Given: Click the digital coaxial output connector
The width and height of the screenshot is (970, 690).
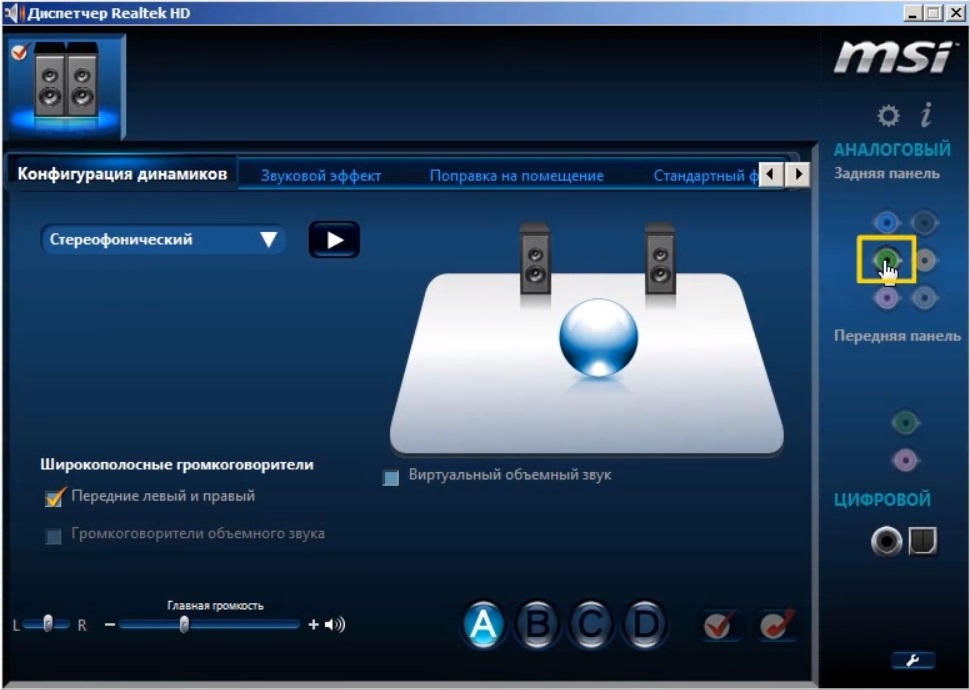Looking at the screenshot, I should (x=886, y=541).
